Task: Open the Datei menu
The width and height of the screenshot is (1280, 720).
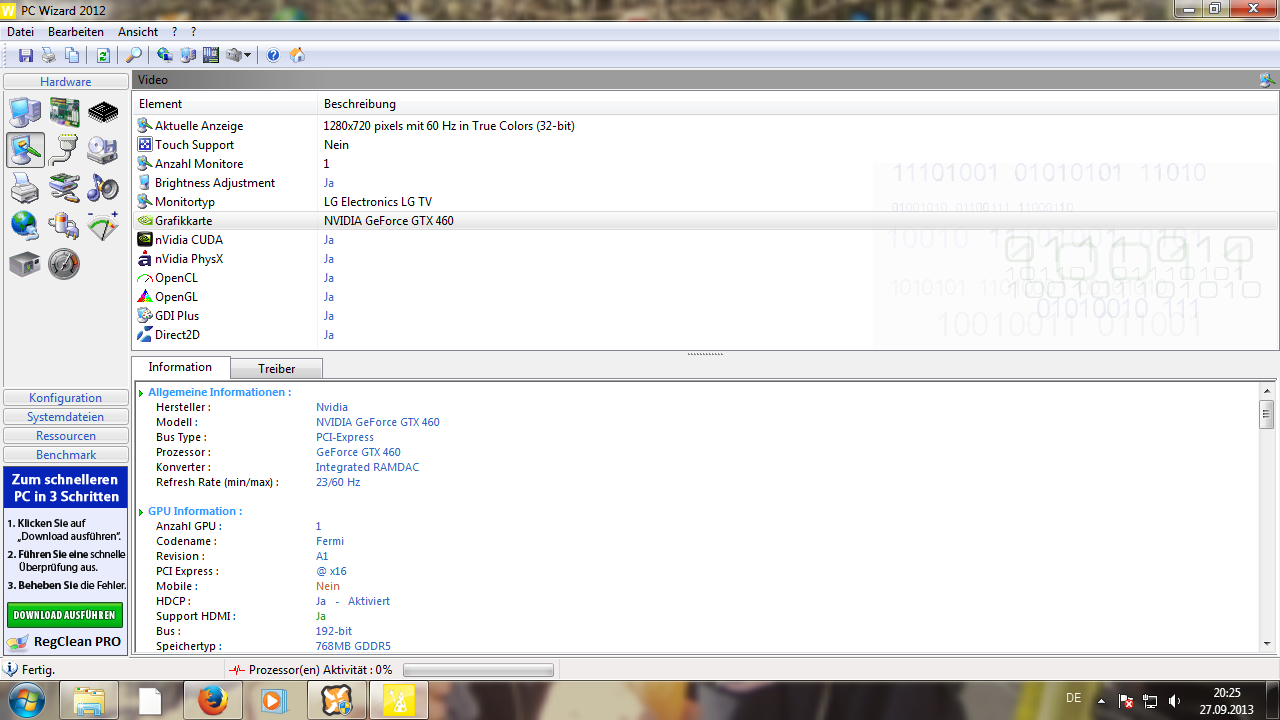Action: coord(20,32)
